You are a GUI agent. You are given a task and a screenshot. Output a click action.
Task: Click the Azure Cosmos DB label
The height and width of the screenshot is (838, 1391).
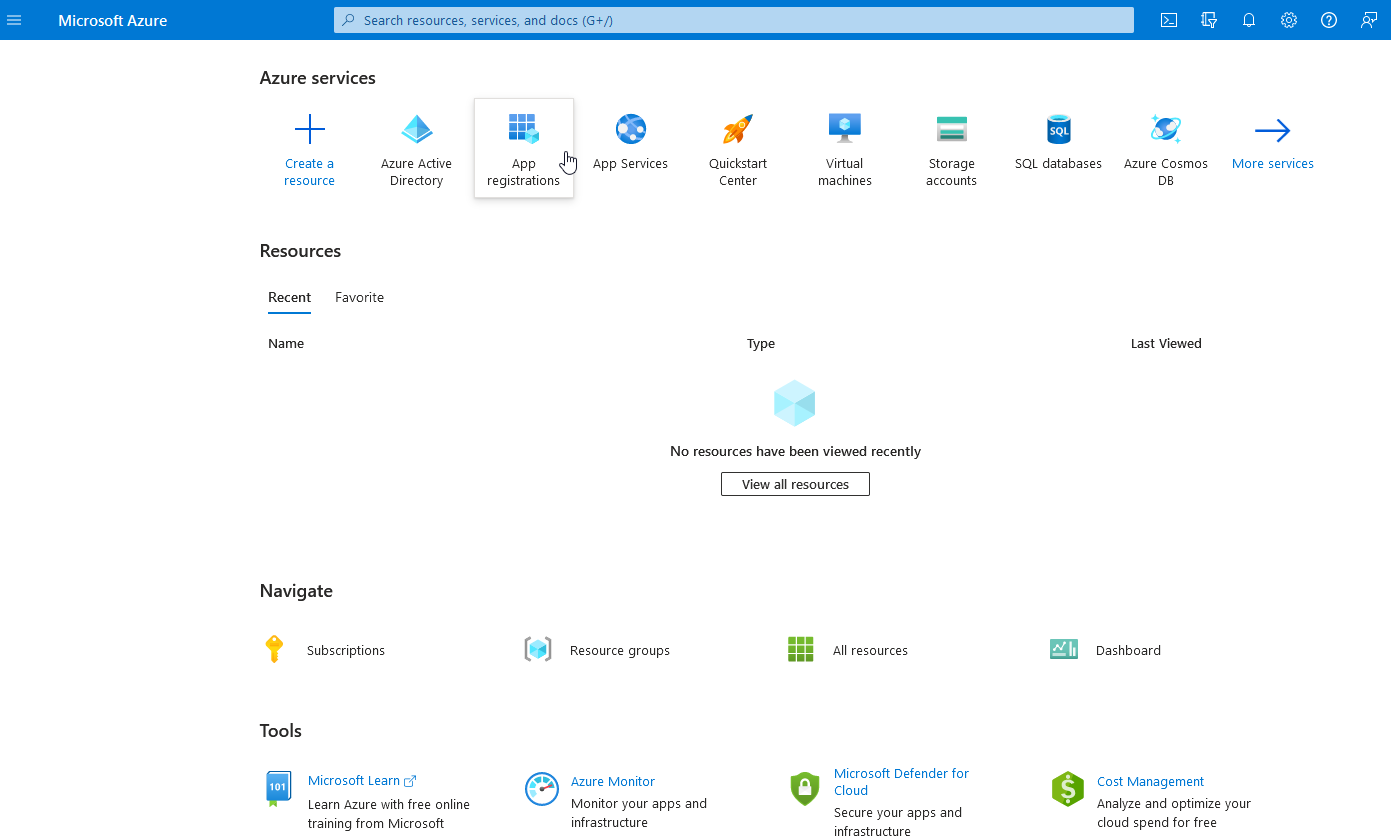[1166, 172]
